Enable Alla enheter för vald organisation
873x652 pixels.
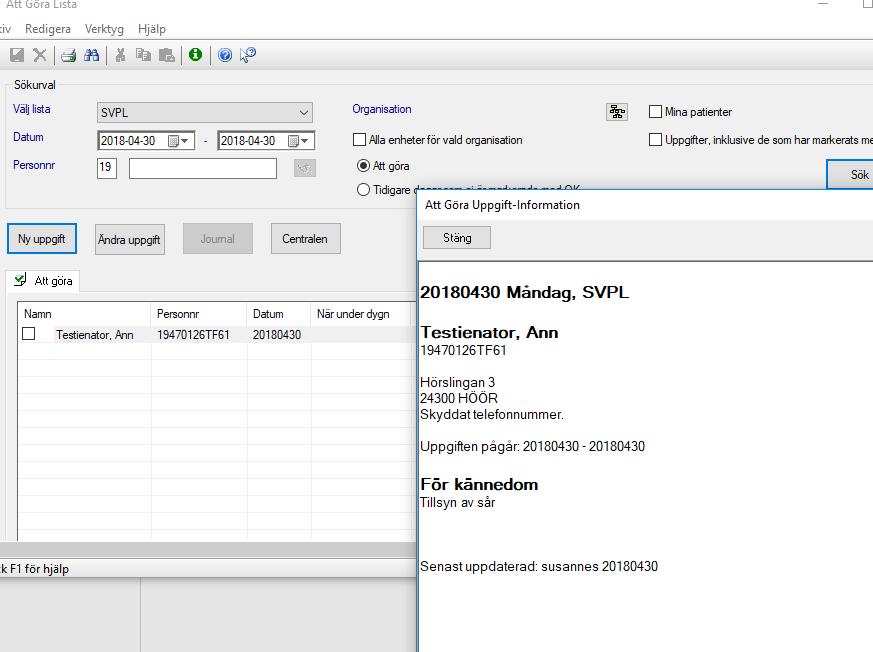(x=360, y=139)
